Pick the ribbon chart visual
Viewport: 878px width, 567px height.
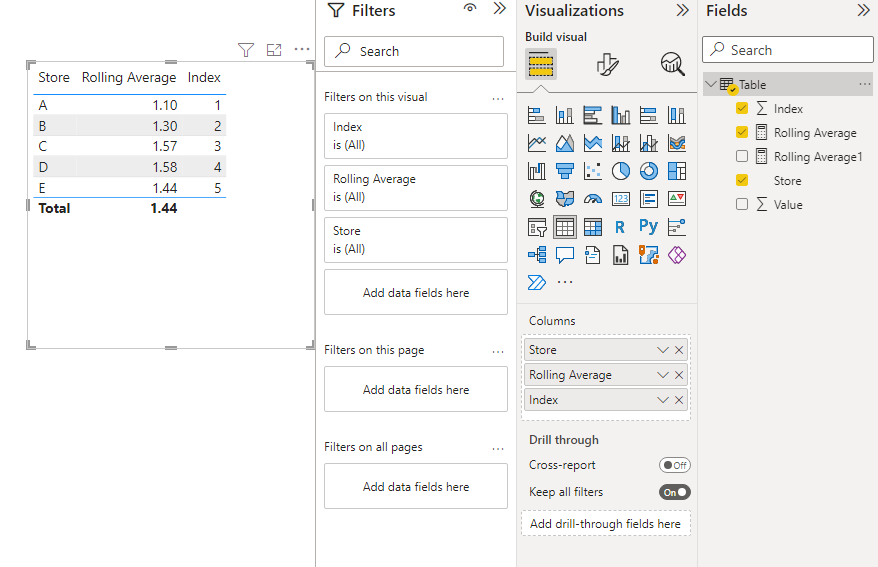tap(676, 143)
